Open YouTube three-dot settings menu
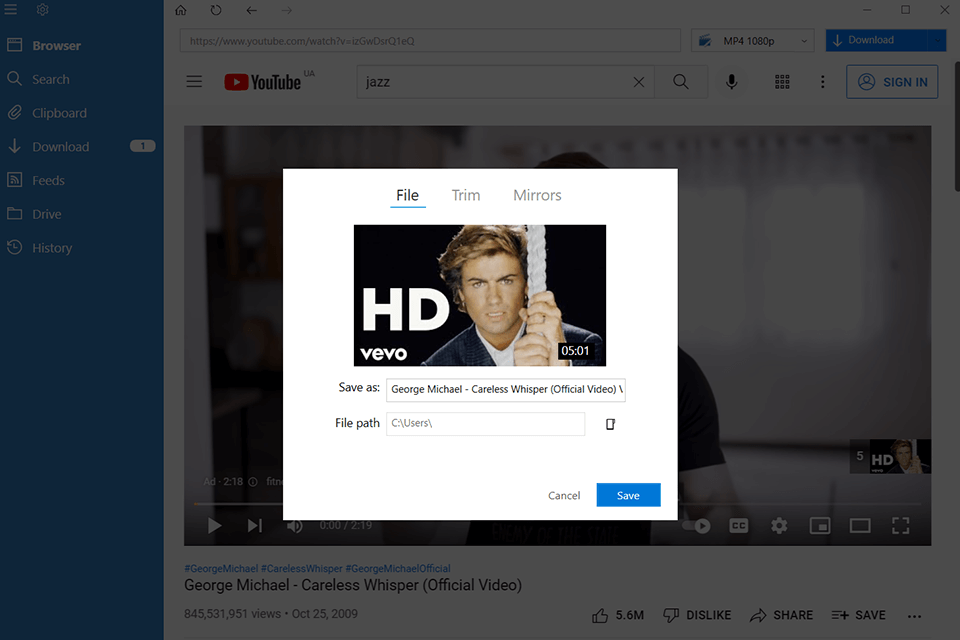This screenshot has height=640, width=960. (822, 81)
